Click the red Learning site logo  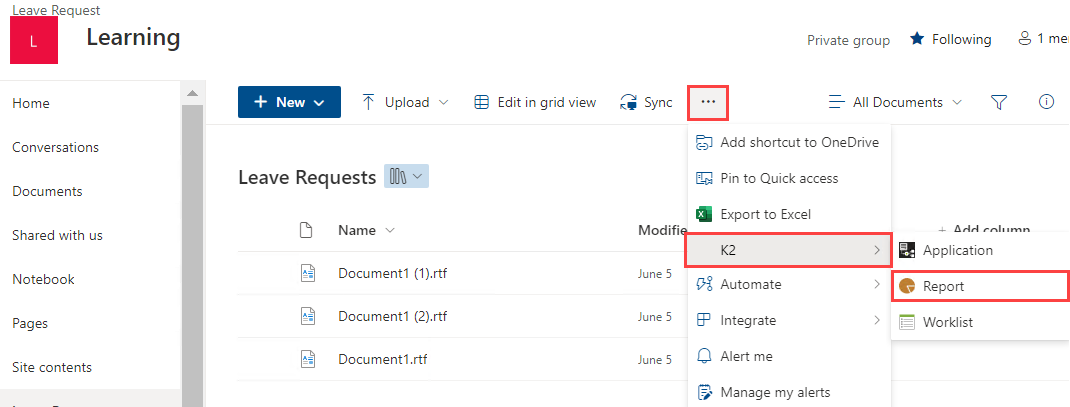[x=34, y=40]
